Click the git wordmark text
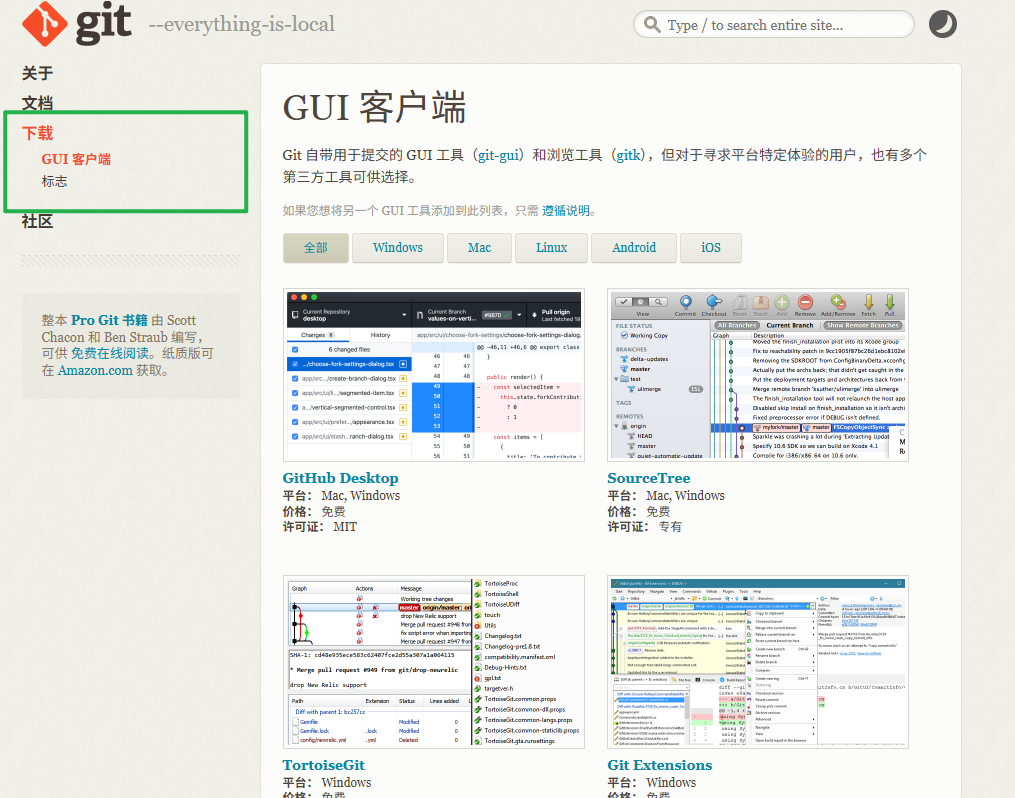 (x=104, y=23)
